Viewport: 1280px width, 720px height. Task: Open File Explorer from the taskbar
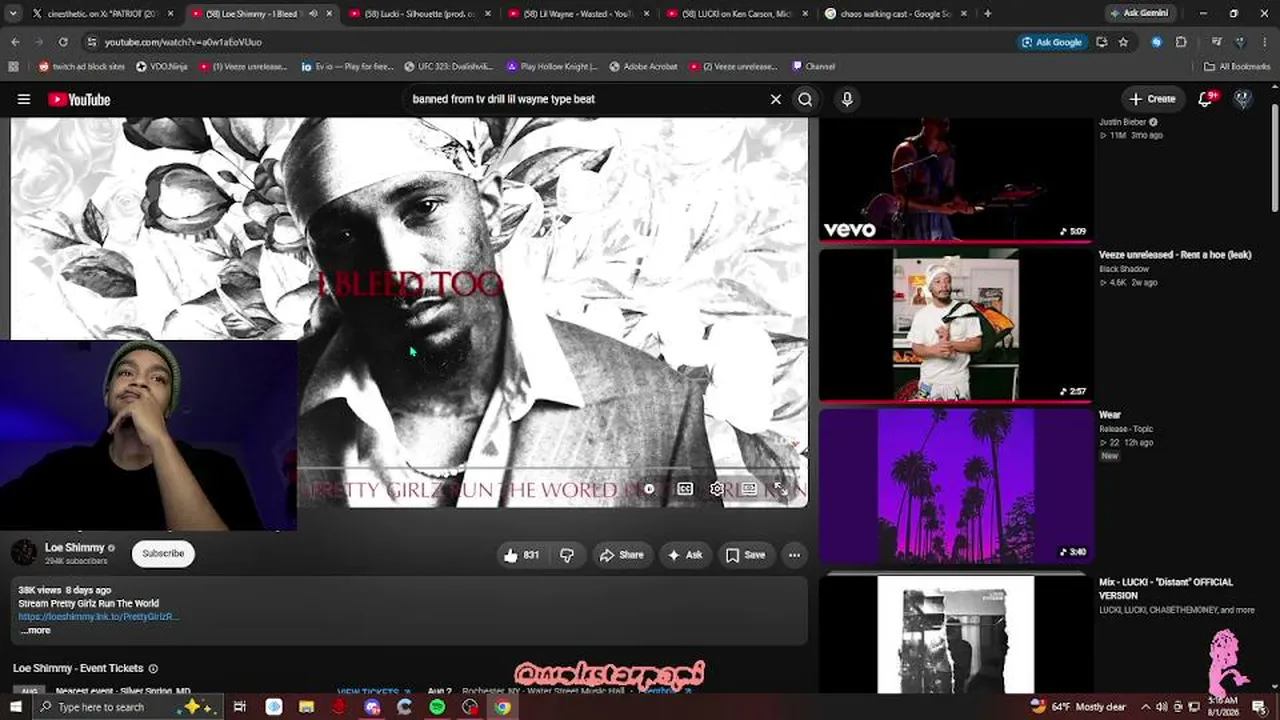pyautogui.click(x=306, y=707)
